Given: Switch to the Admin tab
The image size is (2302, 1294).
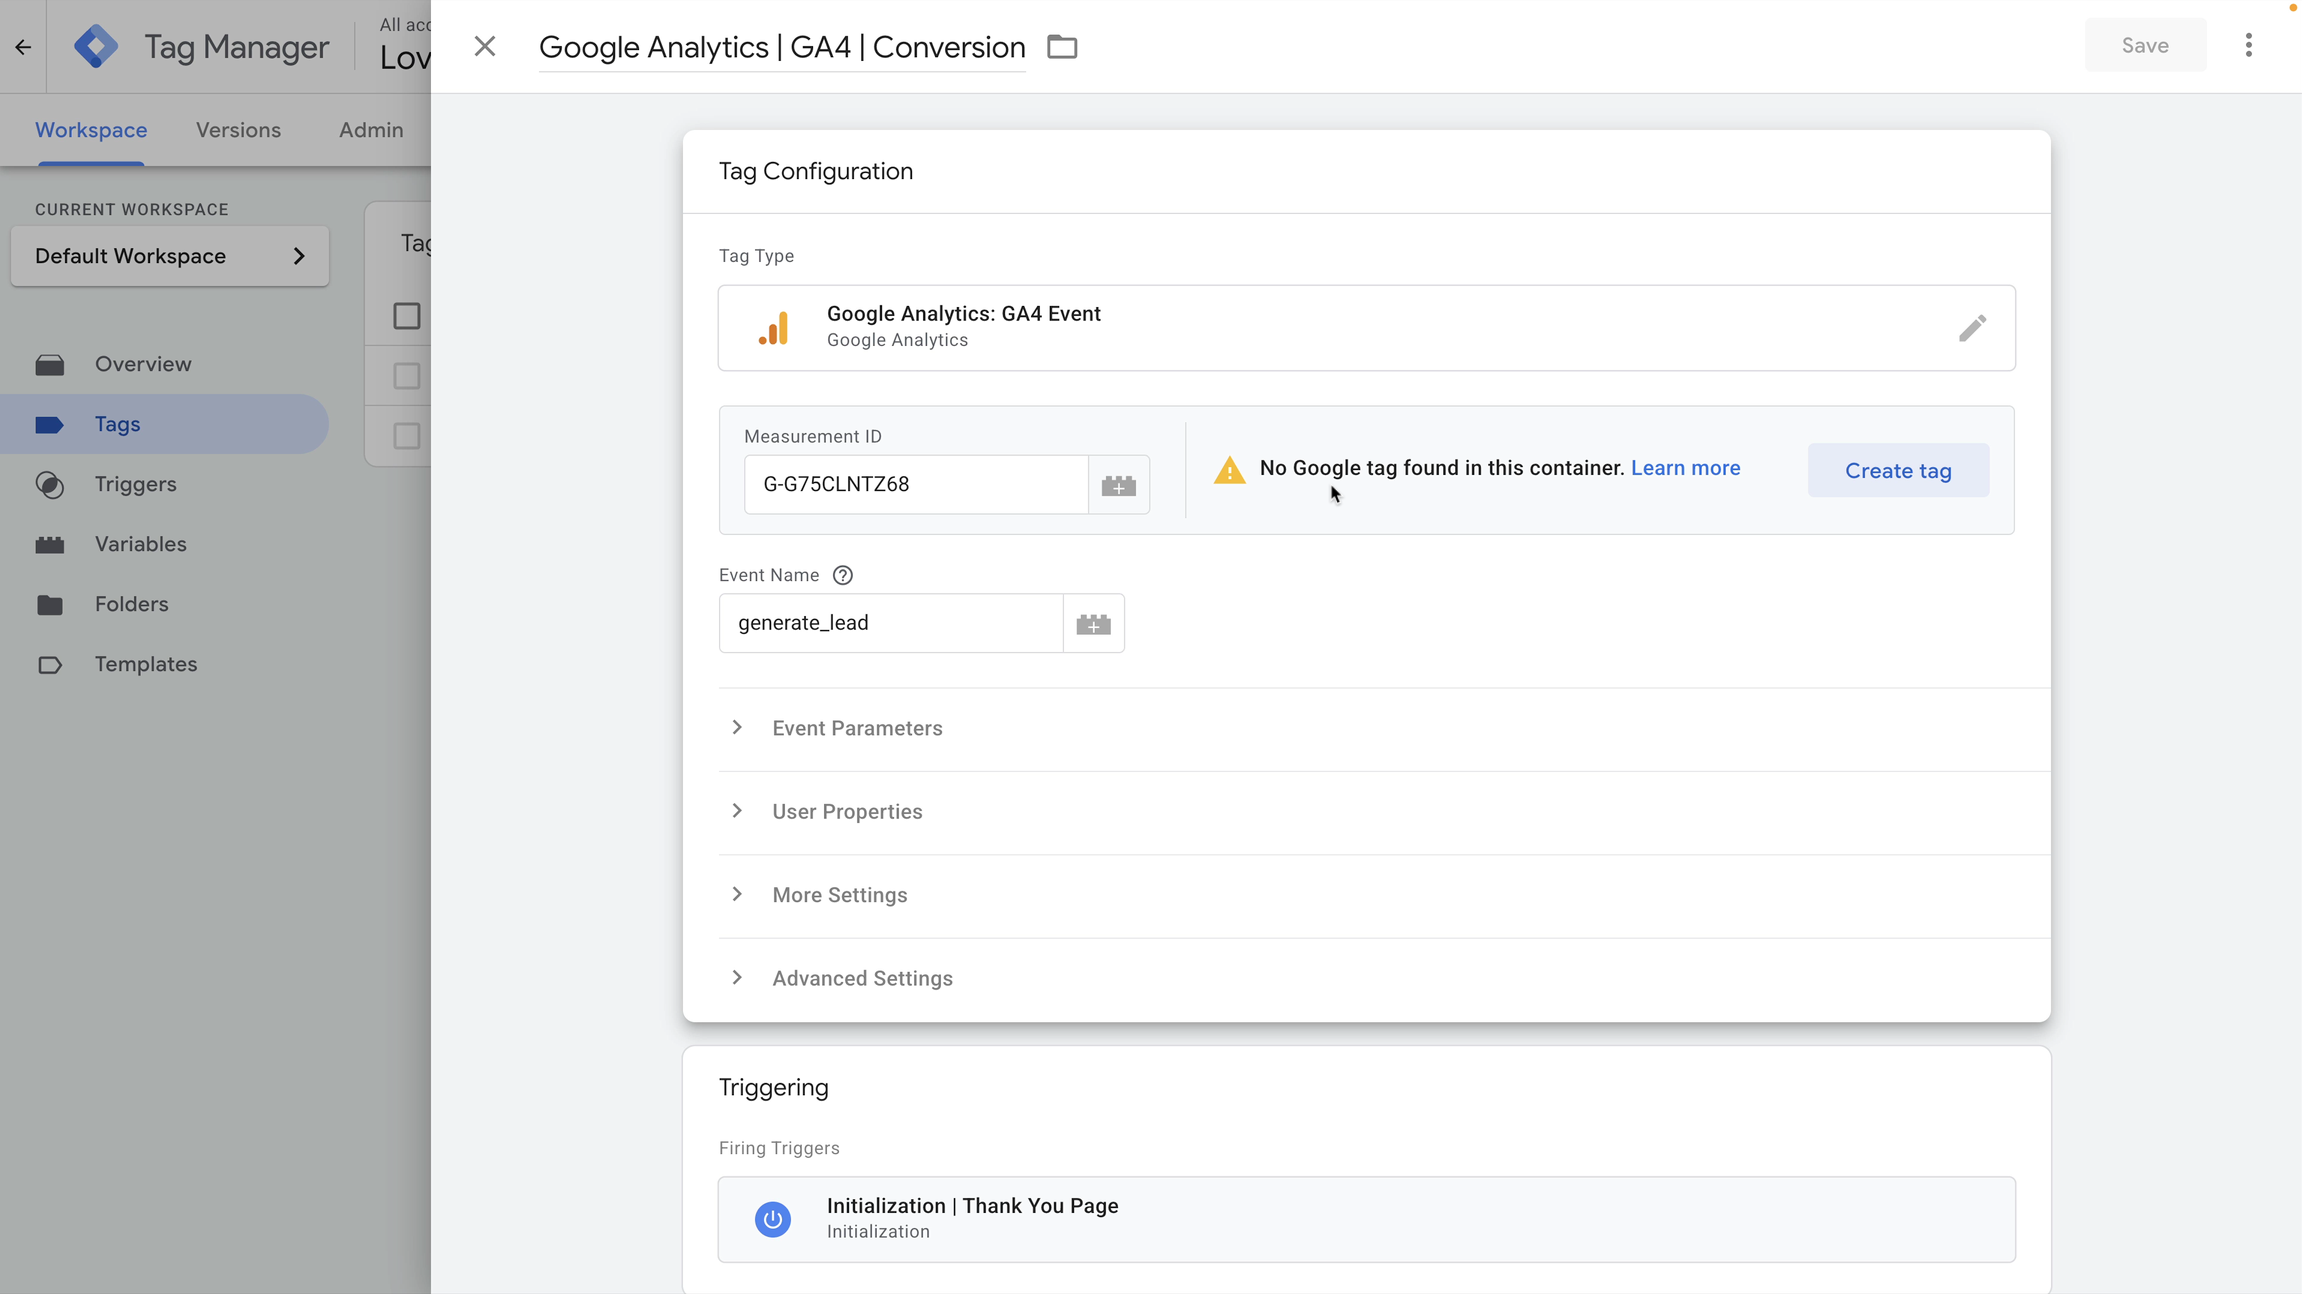Looking at the screenshot, I should [x=370, y=130].
